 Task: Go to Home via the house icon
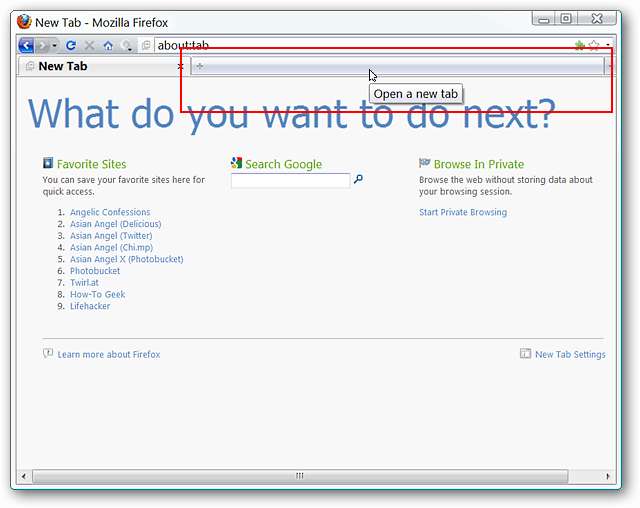point(108,46)
